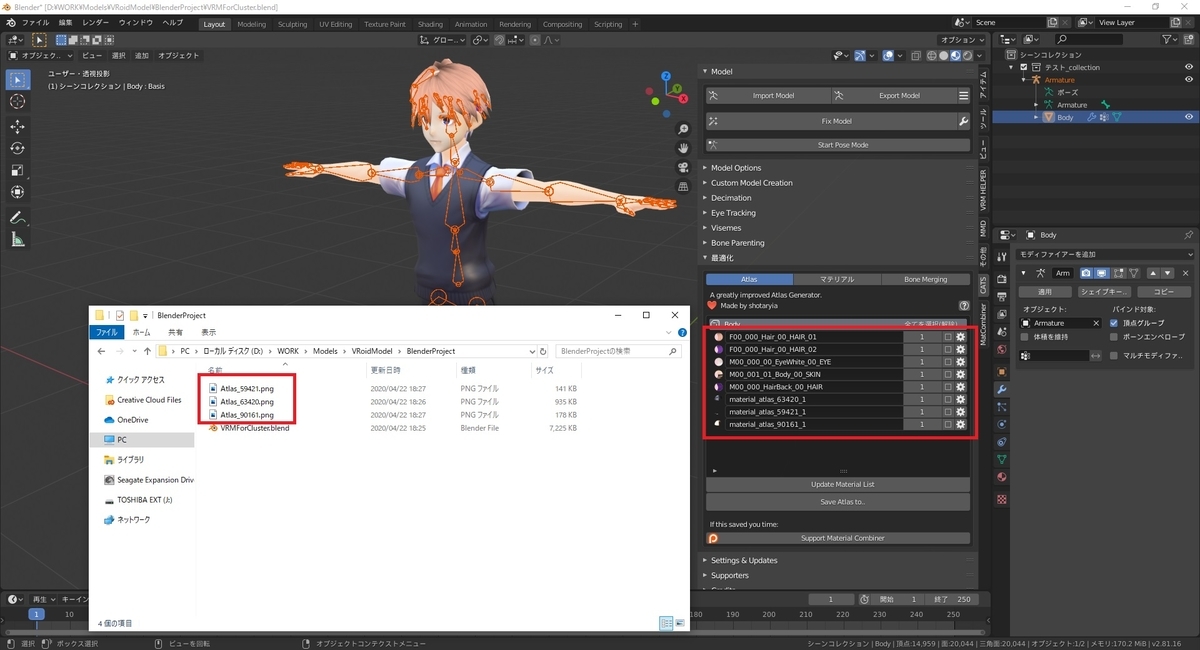Expand the Visemes panel
The width and height of the screenshot is (1200, 650).
coord(726,228)
